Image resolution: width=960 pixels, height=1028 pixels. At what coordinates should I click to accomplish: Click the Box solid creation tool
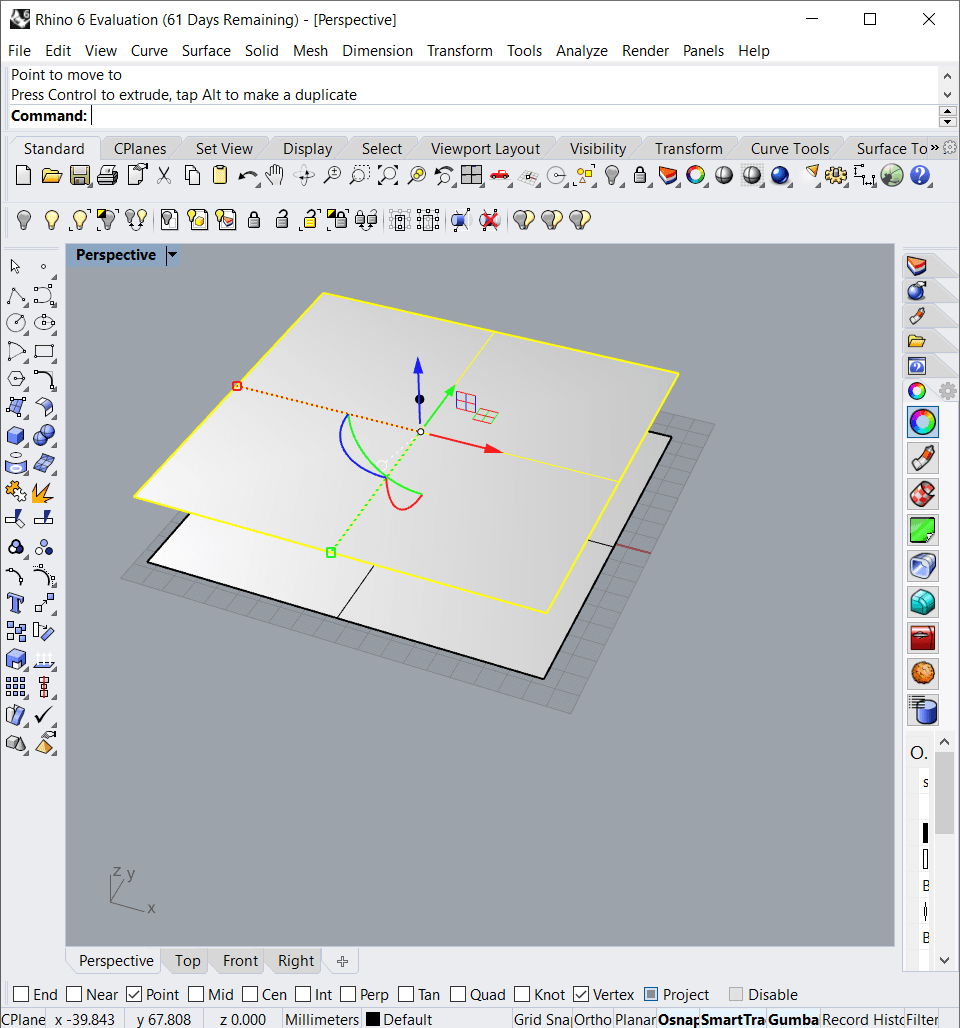(16, 435)
